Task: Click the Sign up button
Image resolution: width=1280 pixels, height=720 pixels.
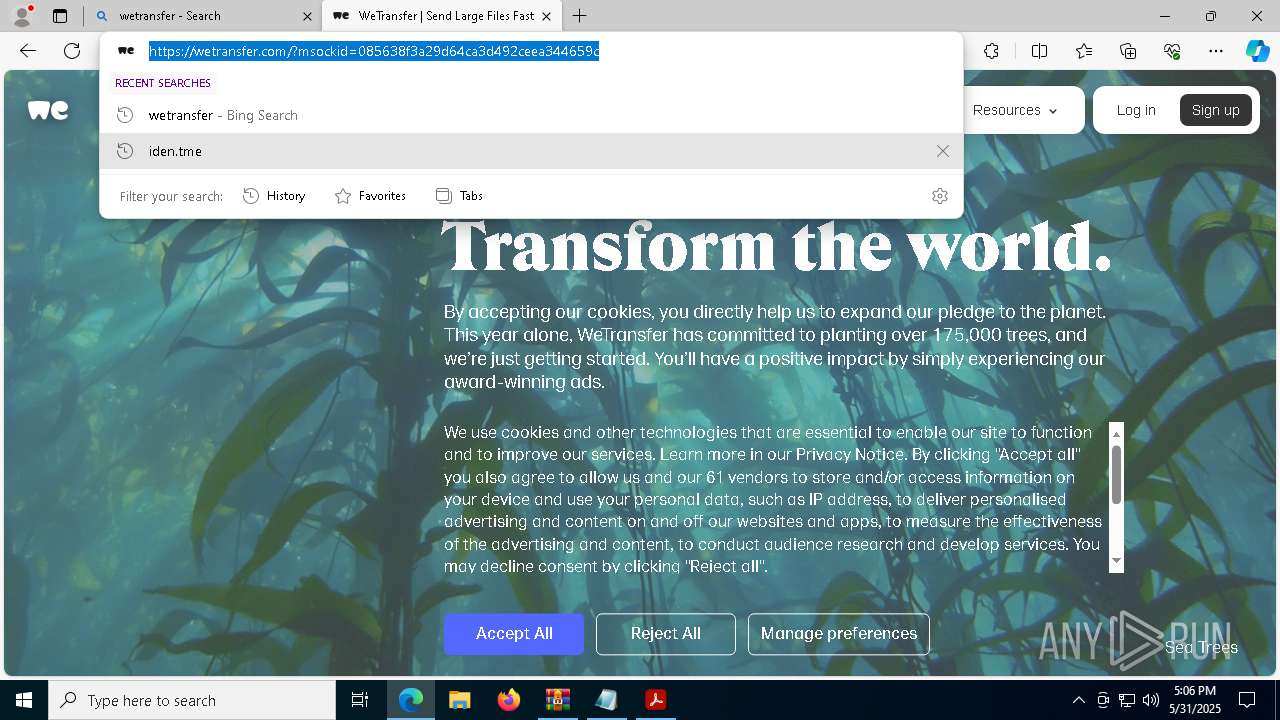Action: [x=1215, y=110]
